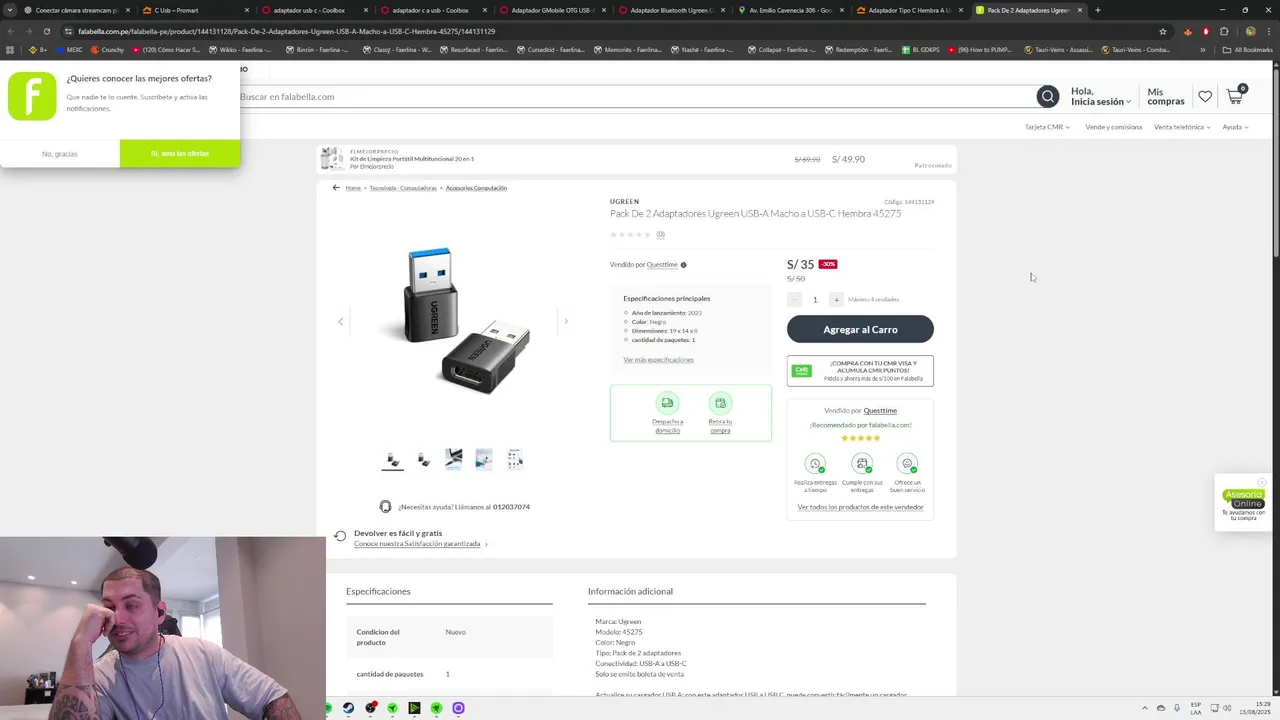Expand the Tarjeta CMR menu
Screen dimensions: 1280x720
(1047, 127)
